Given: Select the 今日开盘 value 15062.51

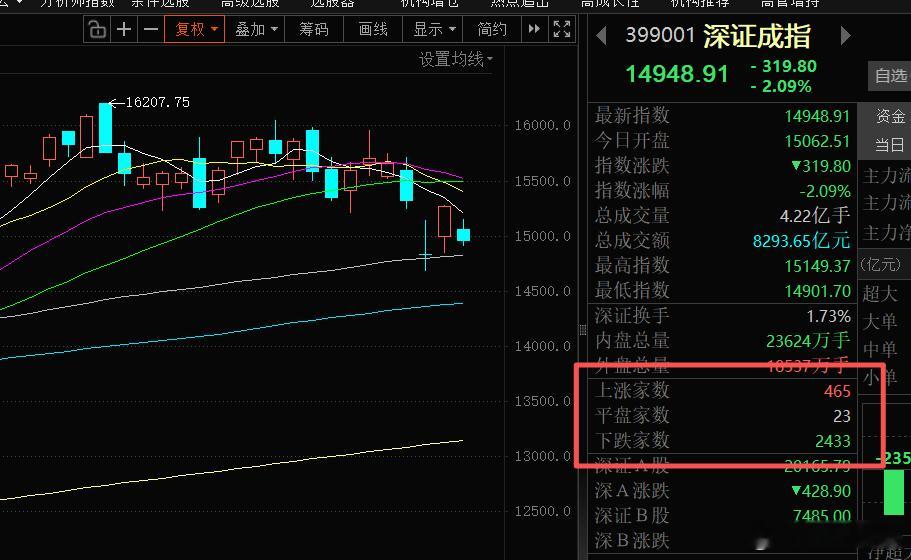Looking at the screenshot, I should (817, 141).
